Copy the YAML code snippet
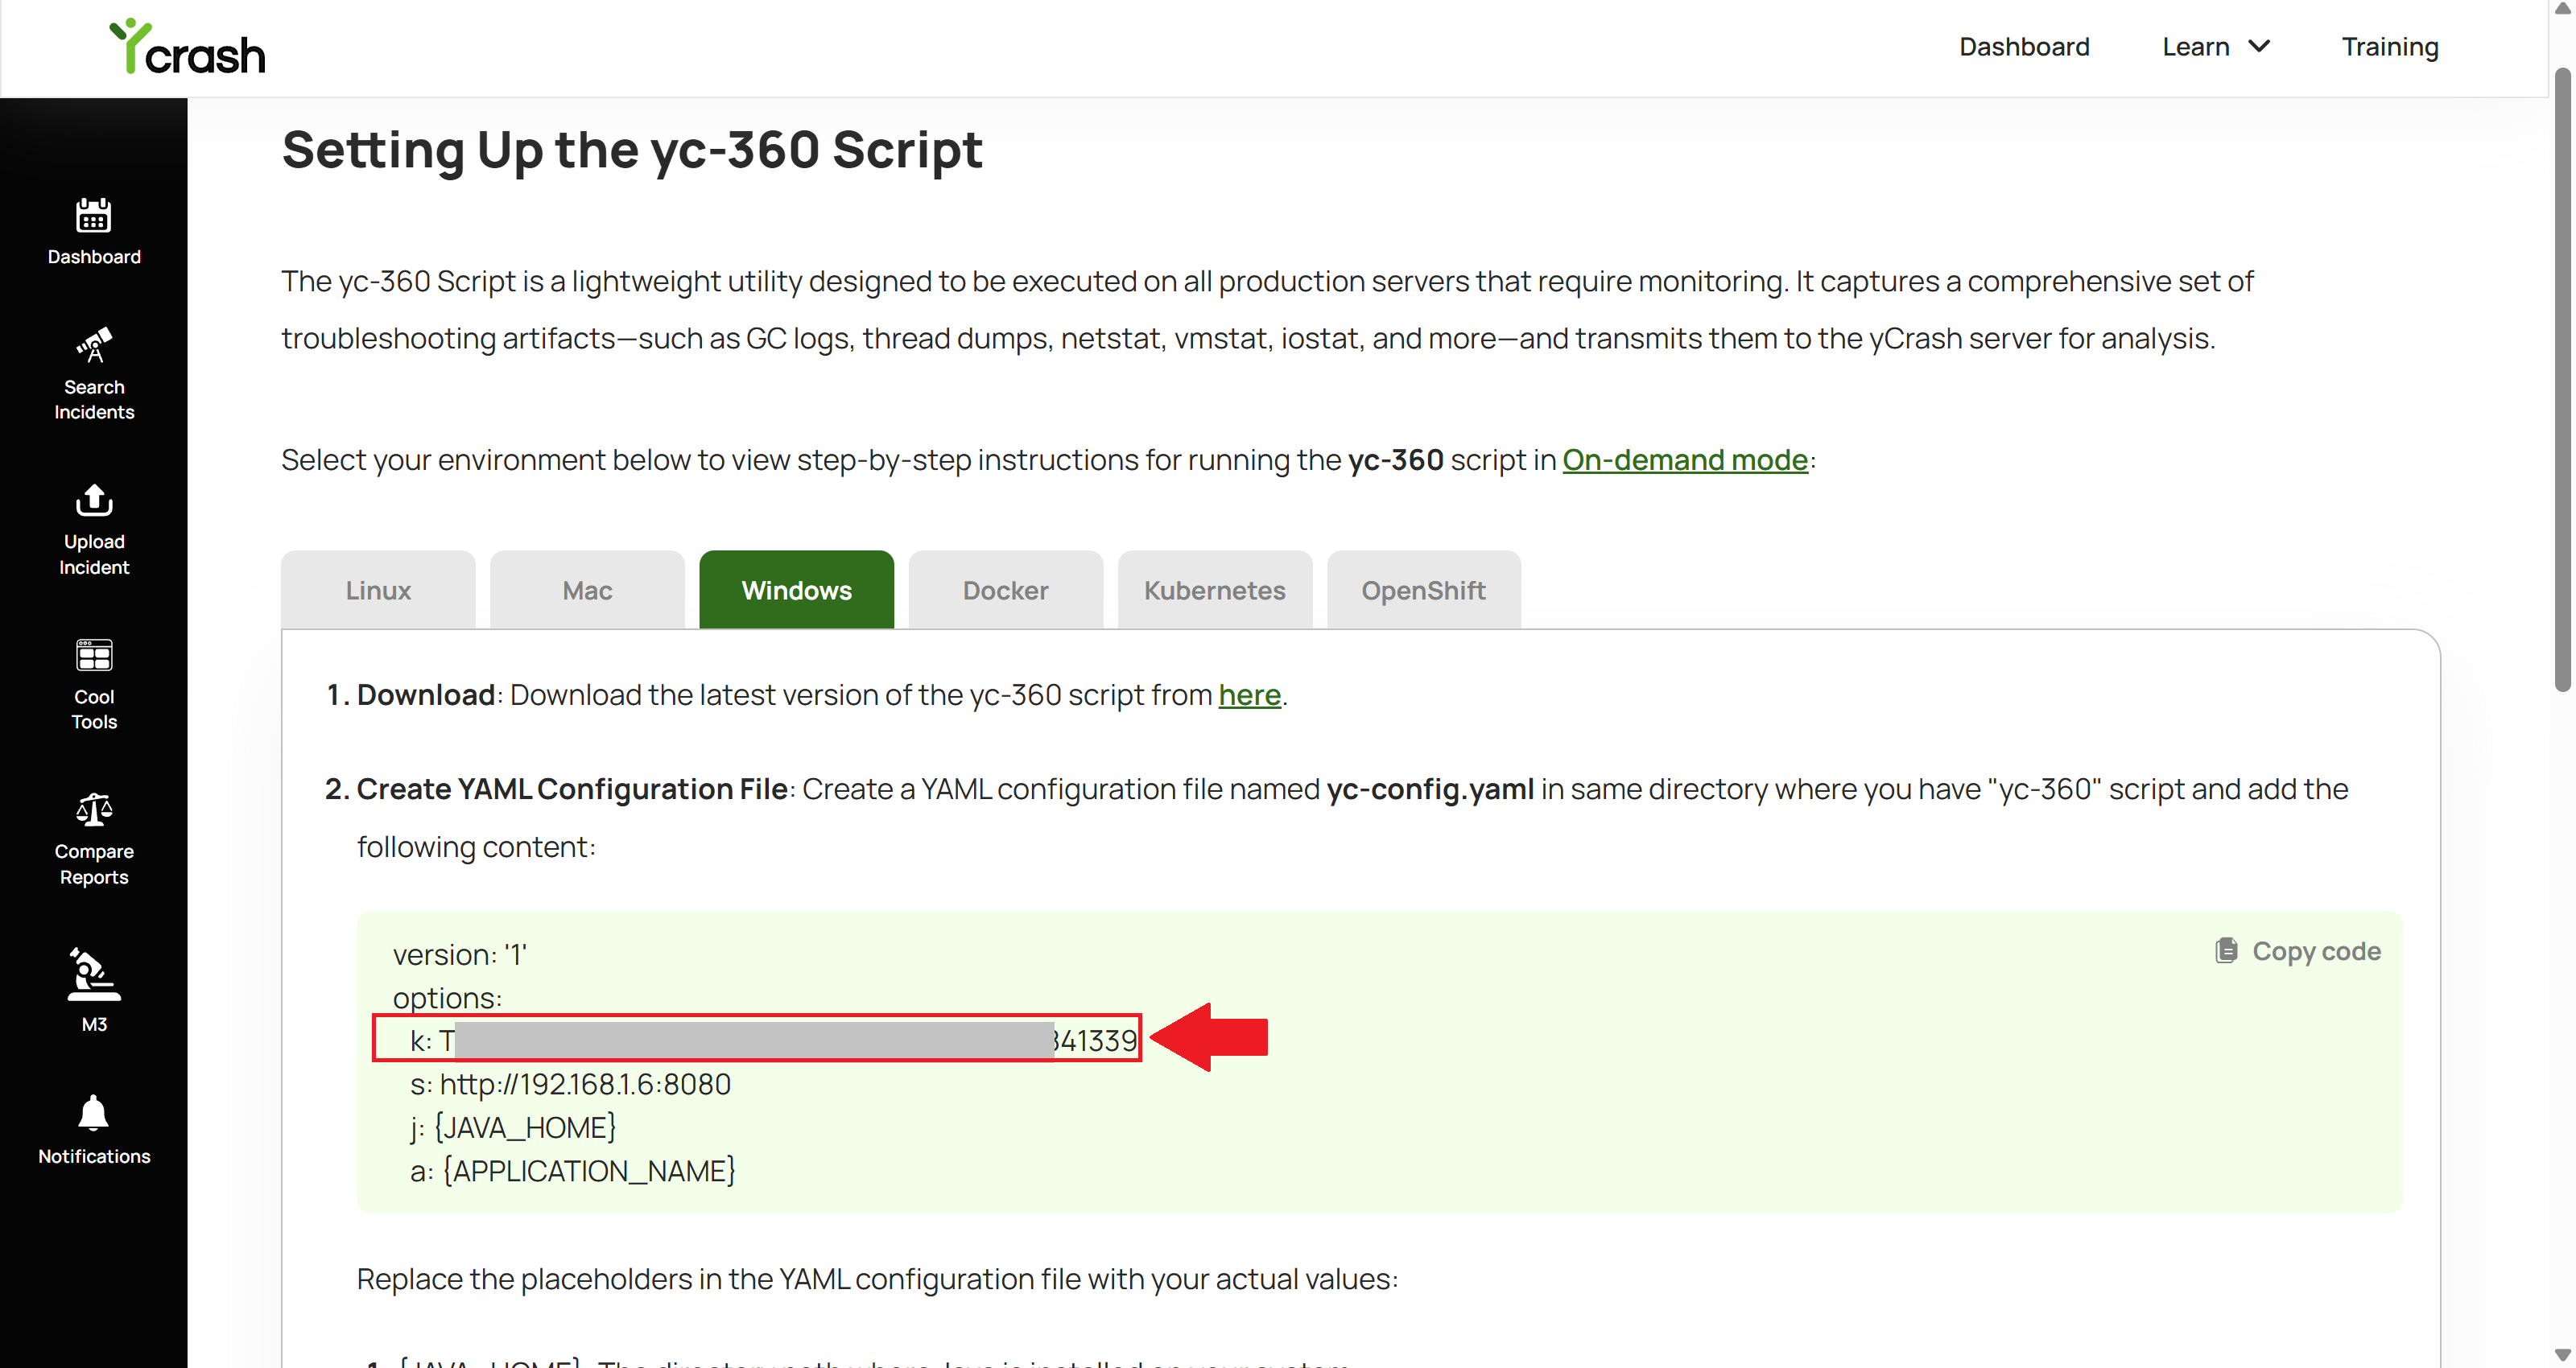Viewport: 2576px width, 1368px height. pos(2298,951)
